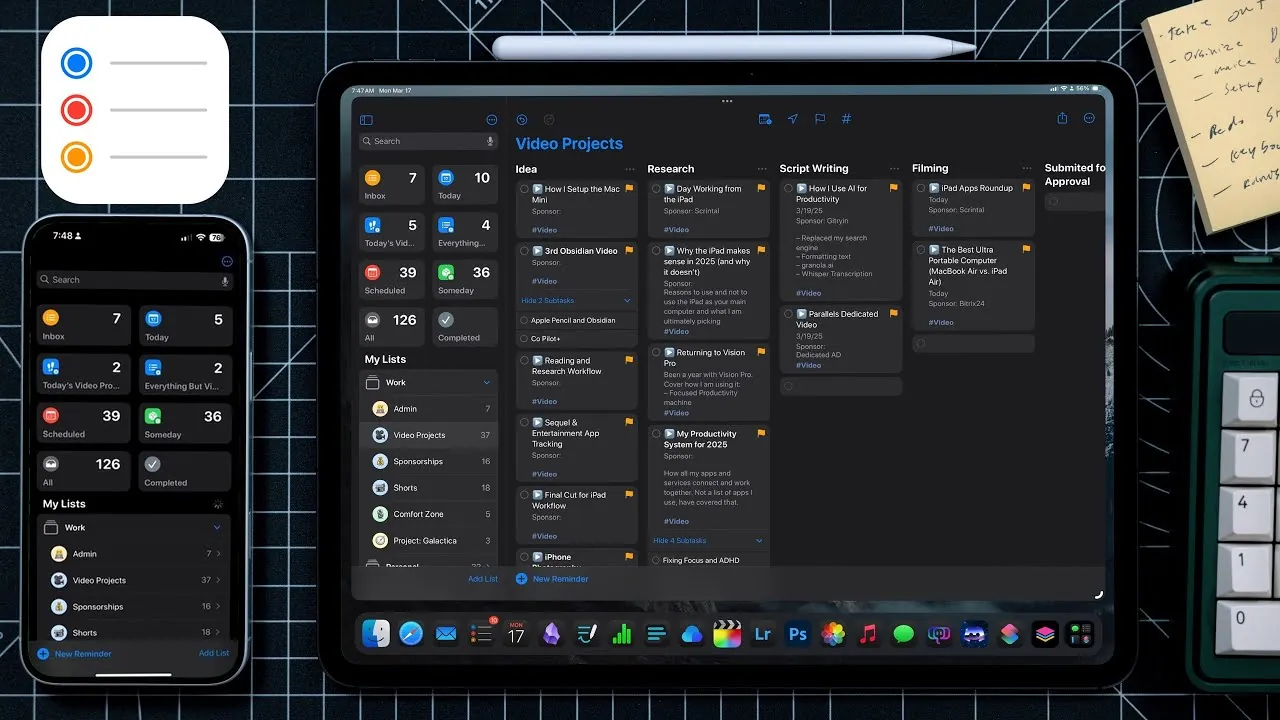The width and height of the screenshot is (1280, 720).
Task: Select the Admin list in iPad sidebar
Action: [x=429, y=408]
